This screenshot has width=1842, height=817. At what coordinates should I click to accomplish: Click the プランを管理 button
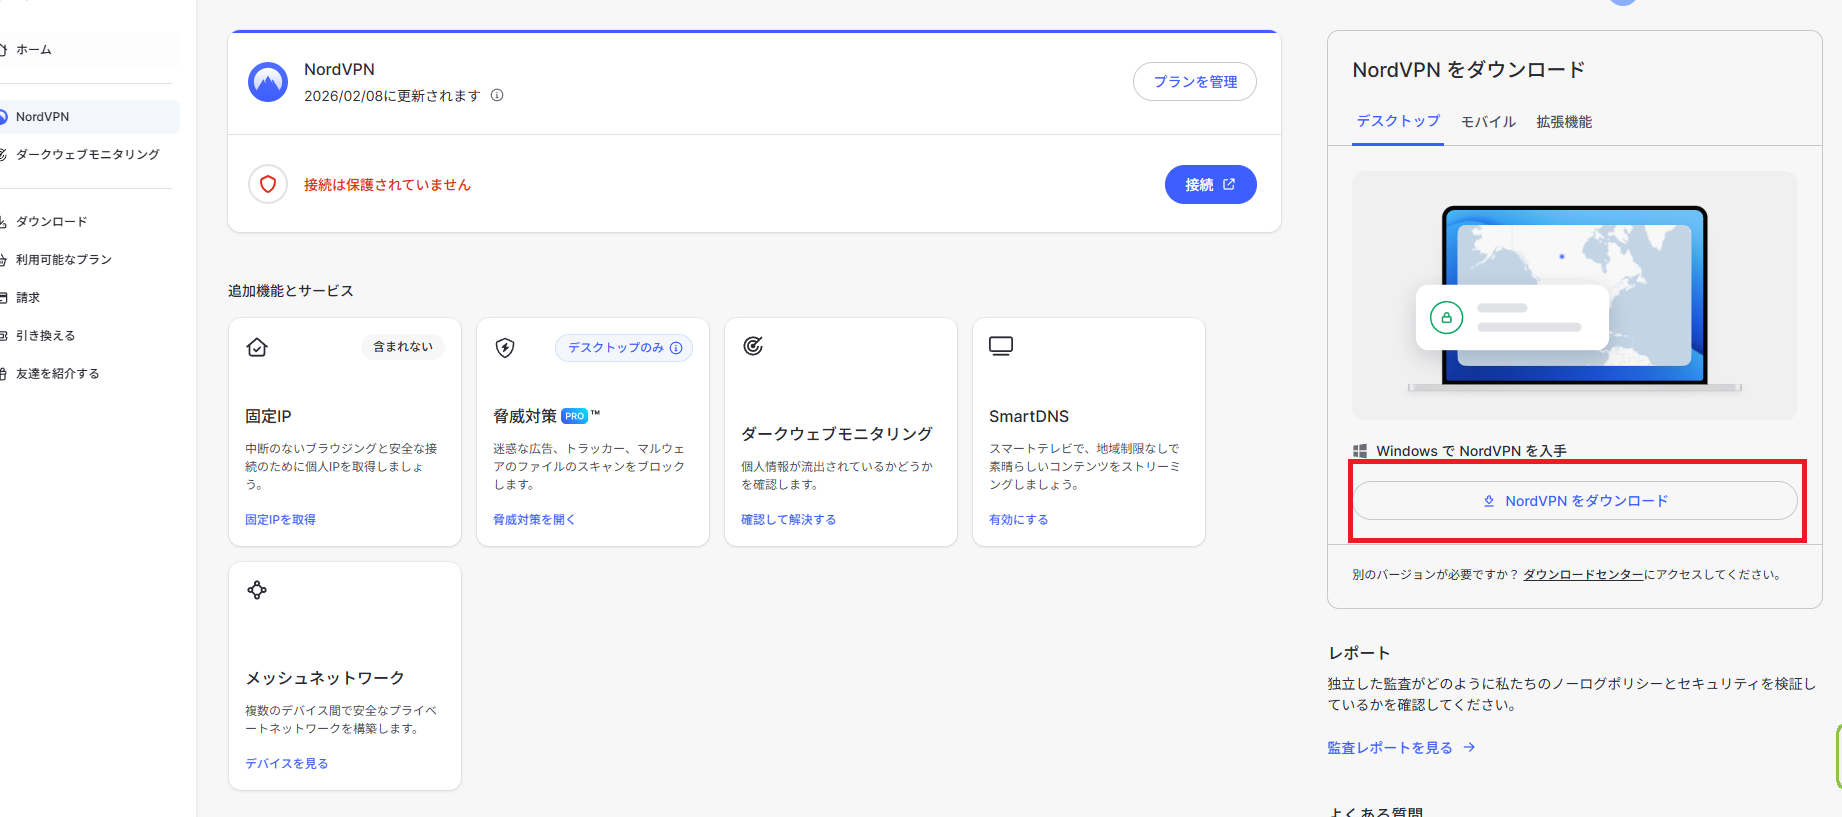(1195, 82)
